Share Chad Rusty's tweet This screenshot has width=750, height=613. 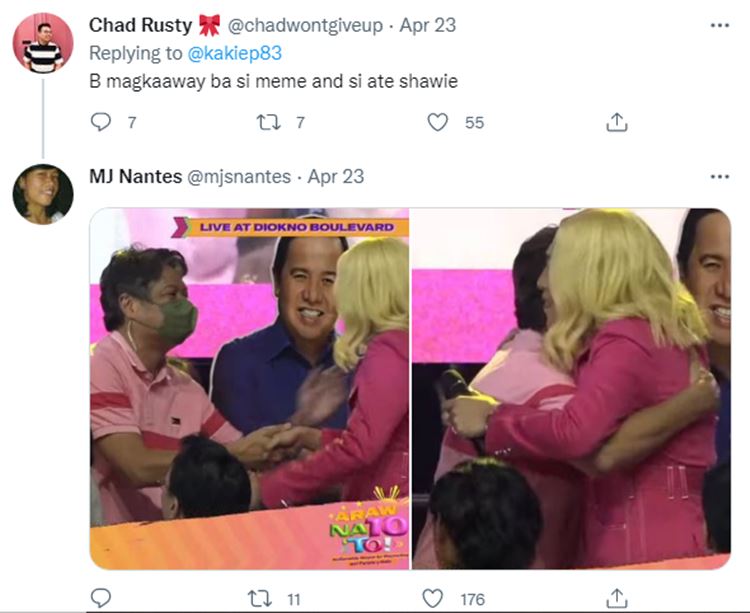pos(617,122)
